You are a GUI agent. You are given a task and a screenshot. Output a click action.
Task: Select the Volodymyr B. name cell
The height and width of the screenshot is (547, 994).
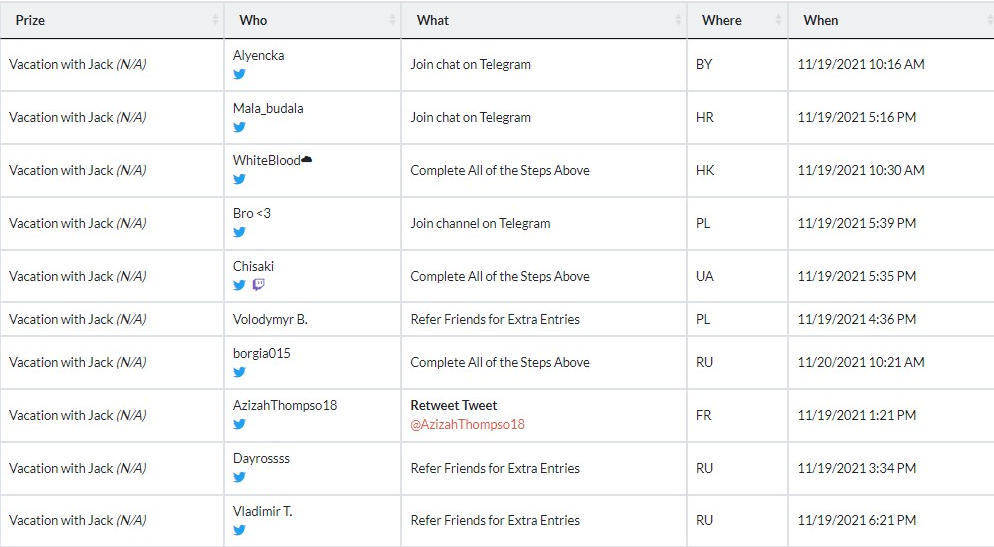[x=270, y=319]
